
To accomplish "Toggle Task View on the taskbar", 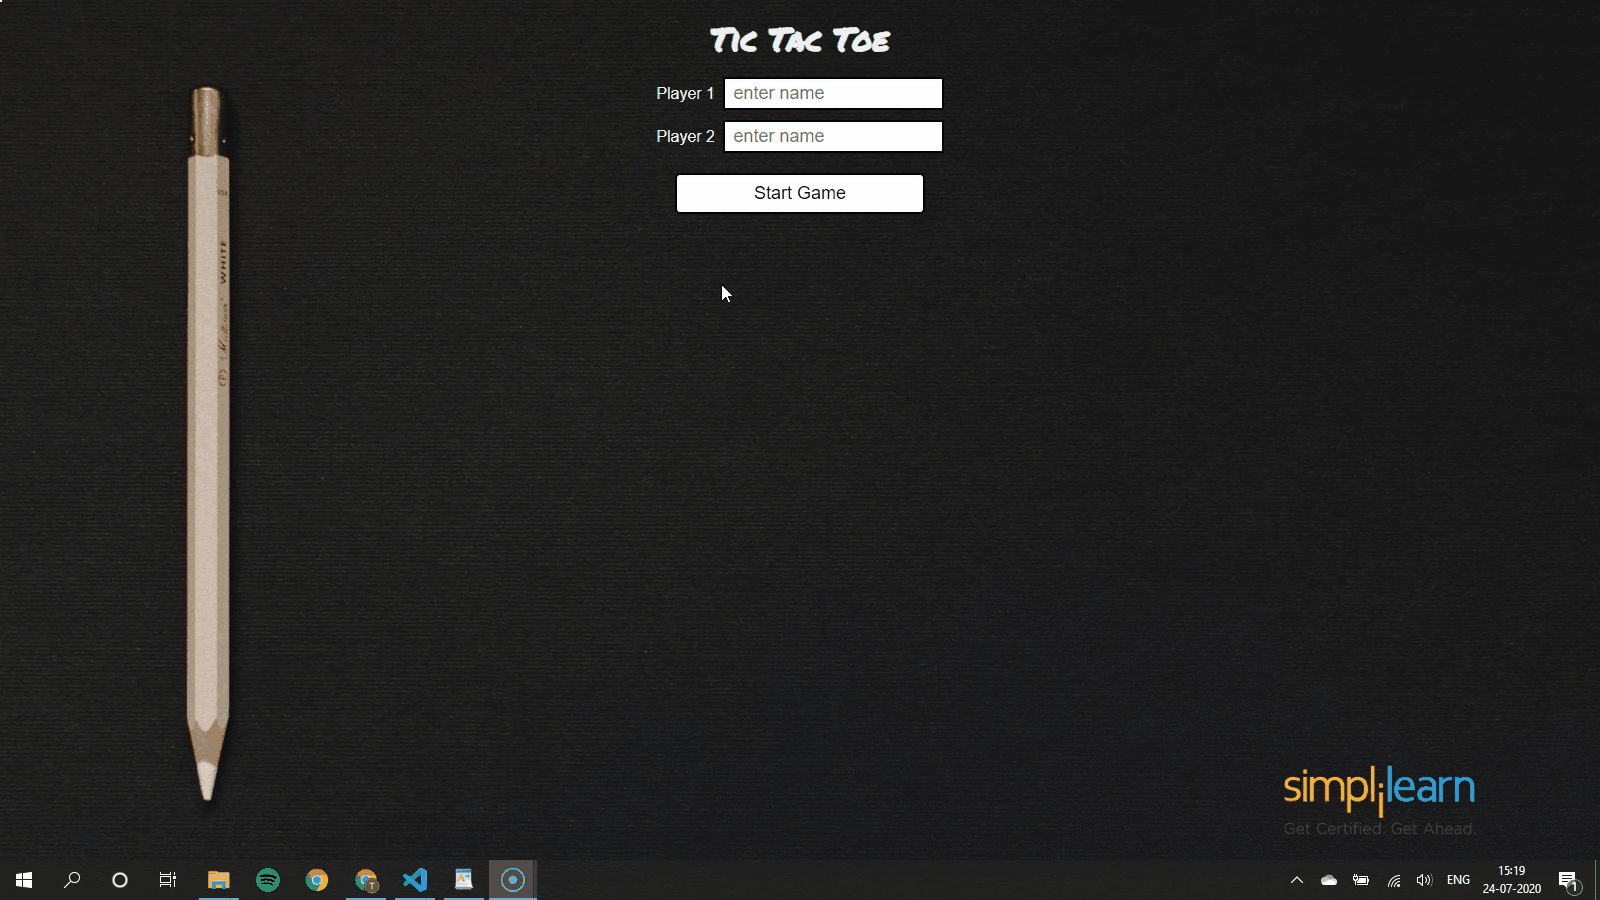I will tap(167, 880).
